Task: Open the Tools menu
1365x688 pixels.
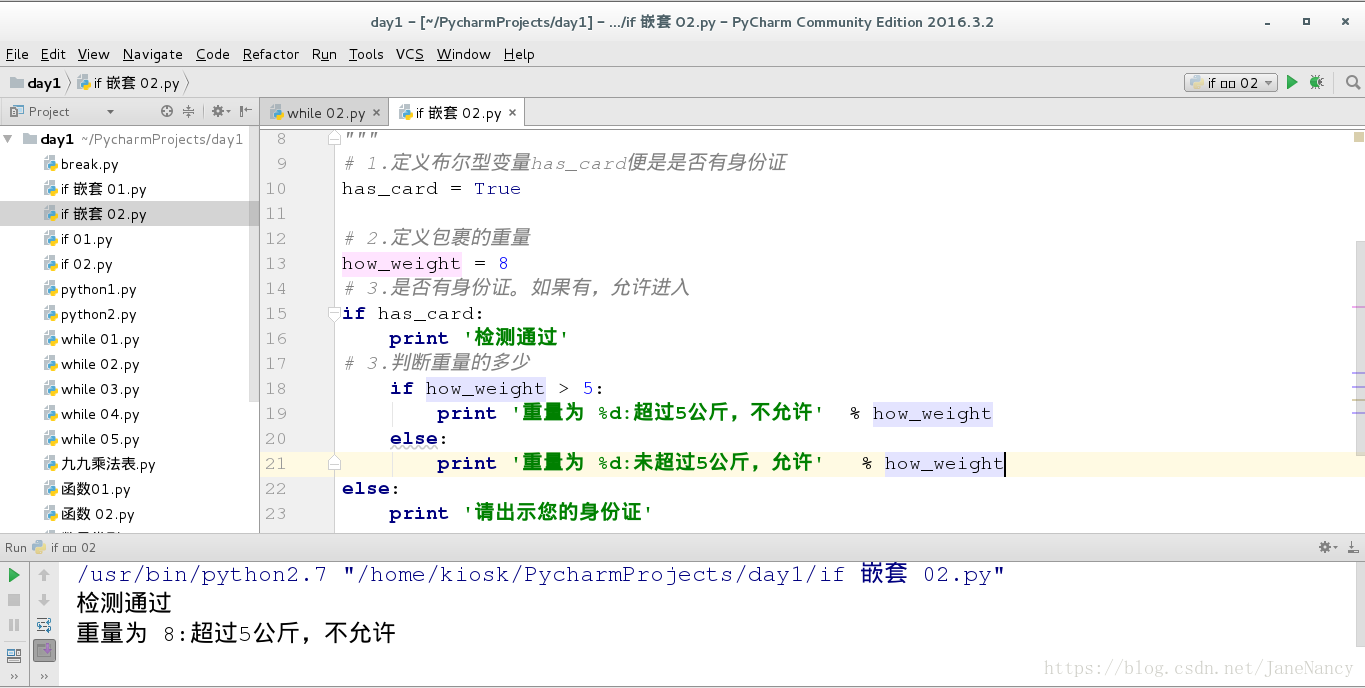Action: (x=366, y=54)
